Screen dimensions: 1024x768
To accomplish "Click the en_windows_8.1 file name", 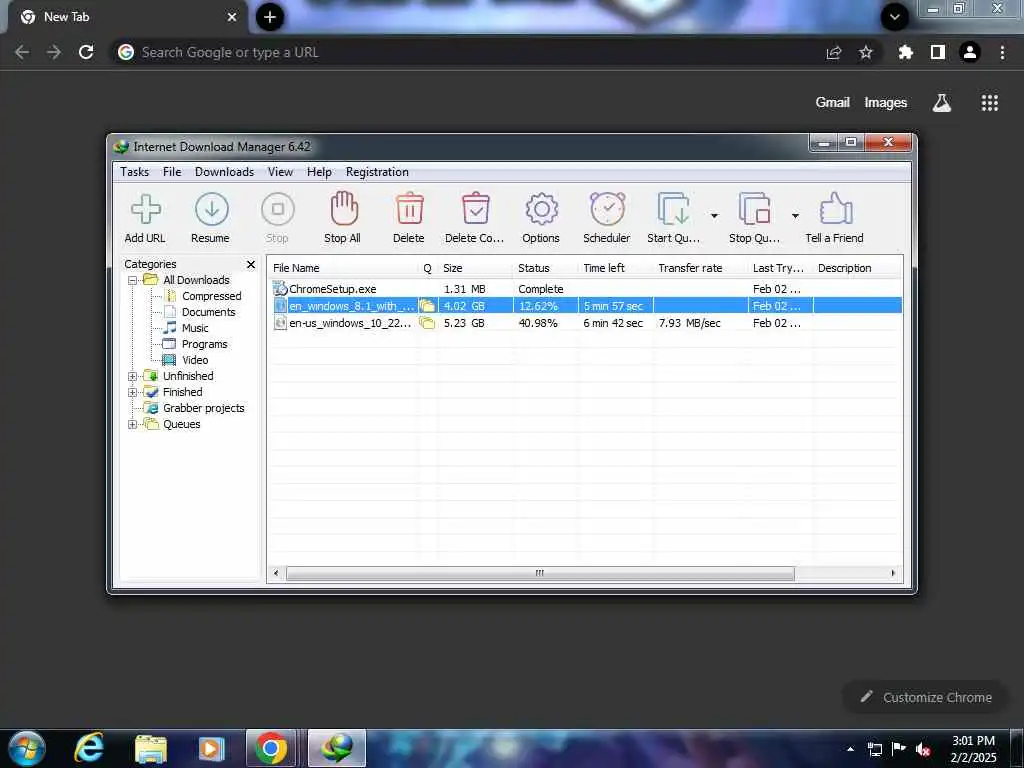I will [351, 306].
